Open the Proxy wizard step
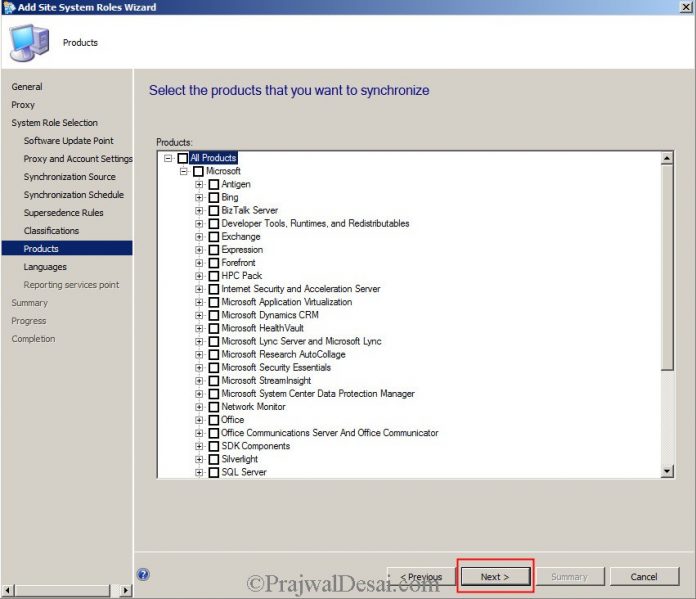Screen dimensions: 696x599 point(23,105)
